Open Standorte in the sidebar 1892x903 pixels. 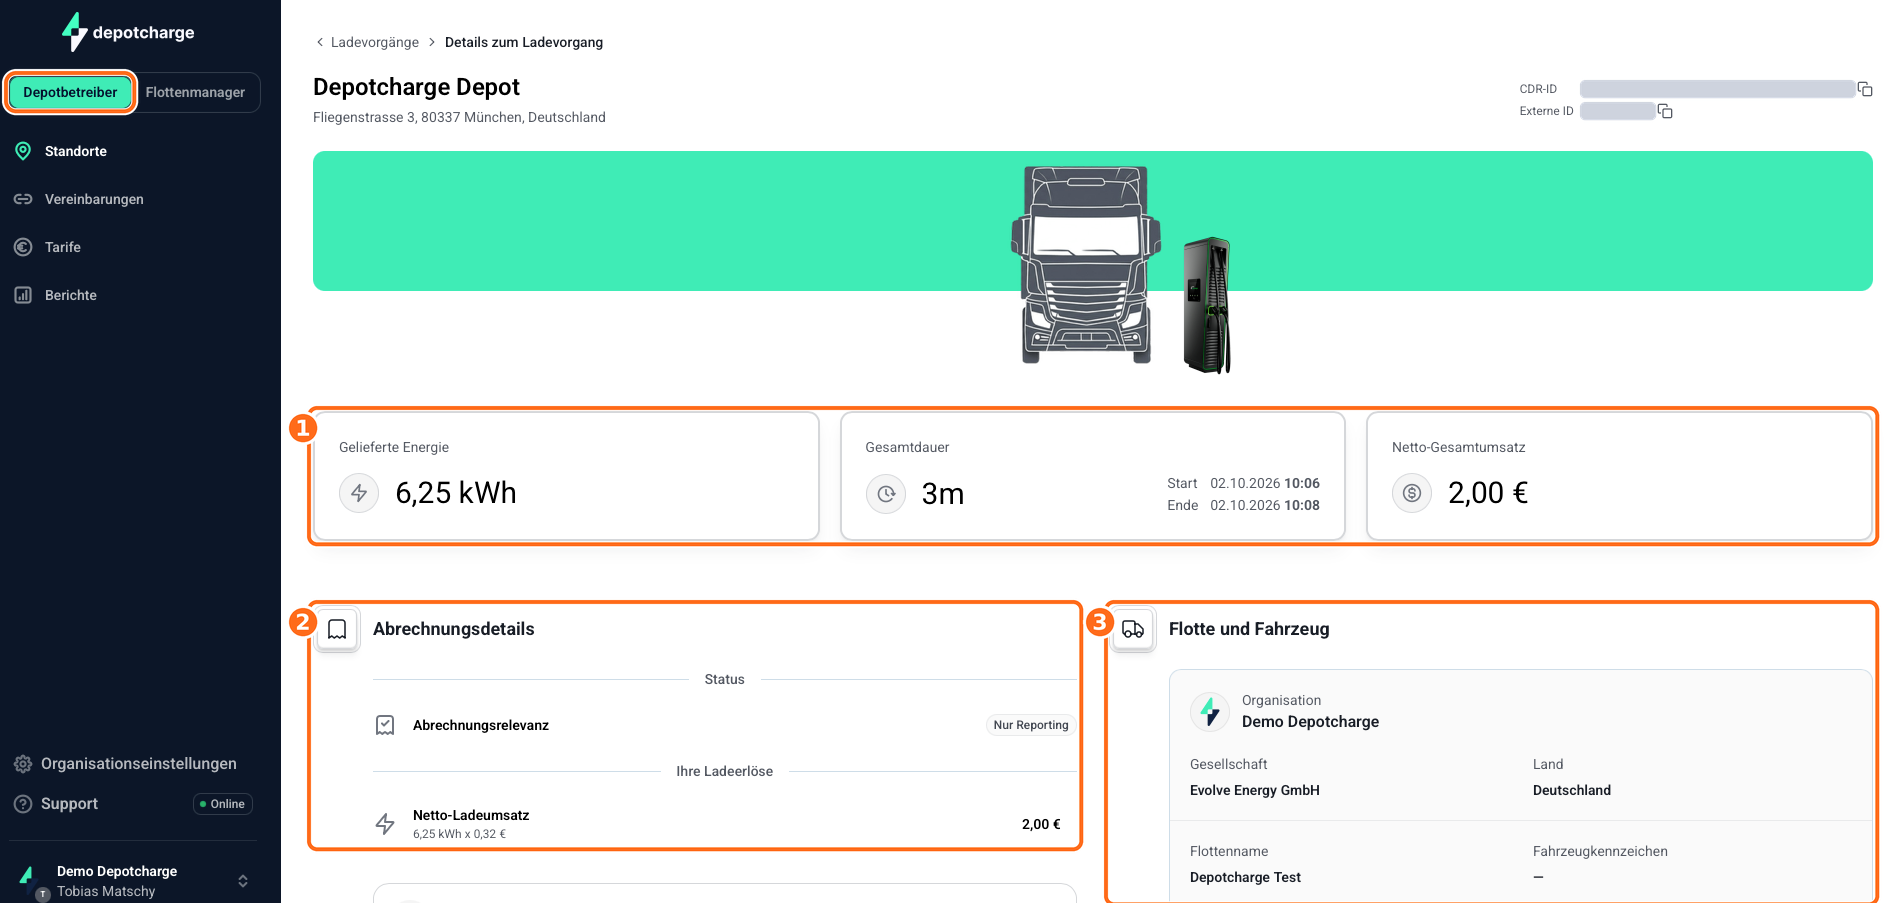75,151
